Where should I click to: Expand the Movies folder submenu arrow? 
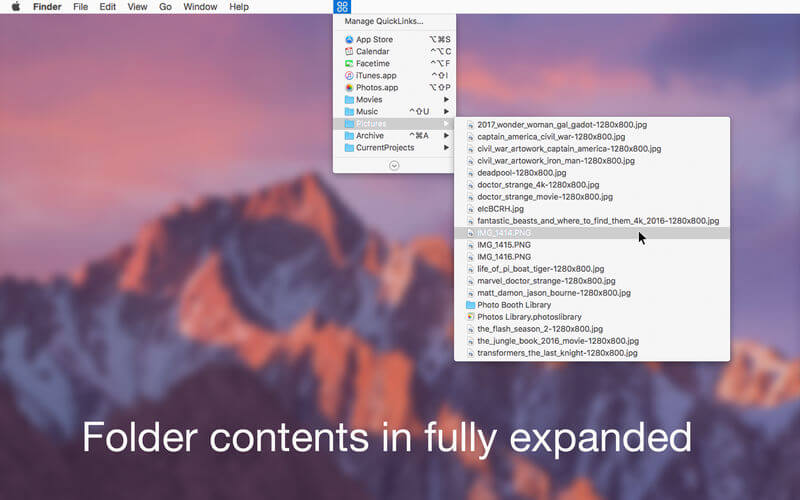point(446,99)
